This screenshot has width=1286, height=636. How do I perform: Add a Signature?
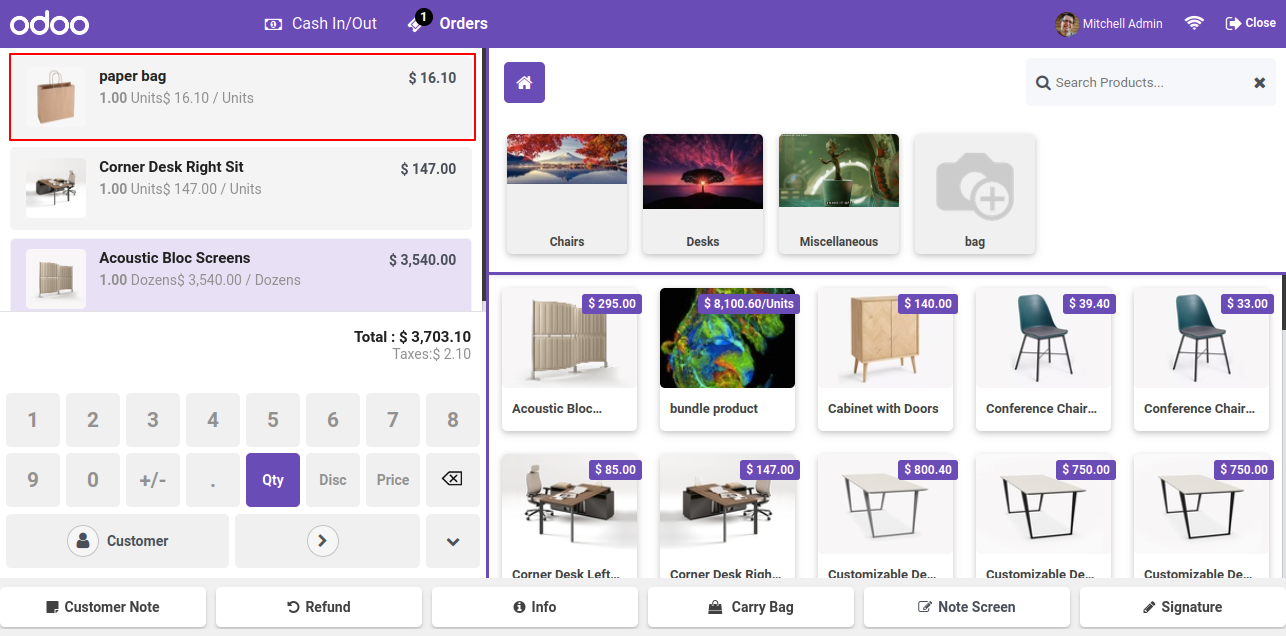(1183, 607)
